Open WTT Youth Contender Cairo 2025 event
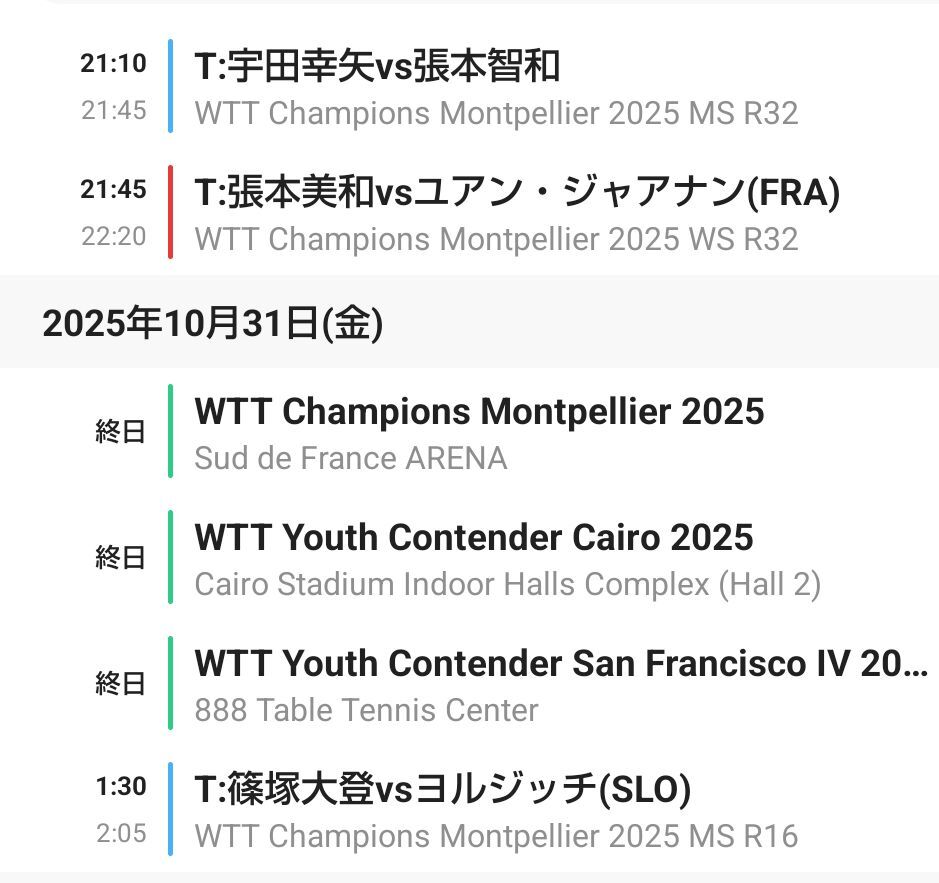This screenshot has width=939, height=883. click(474, 537)
